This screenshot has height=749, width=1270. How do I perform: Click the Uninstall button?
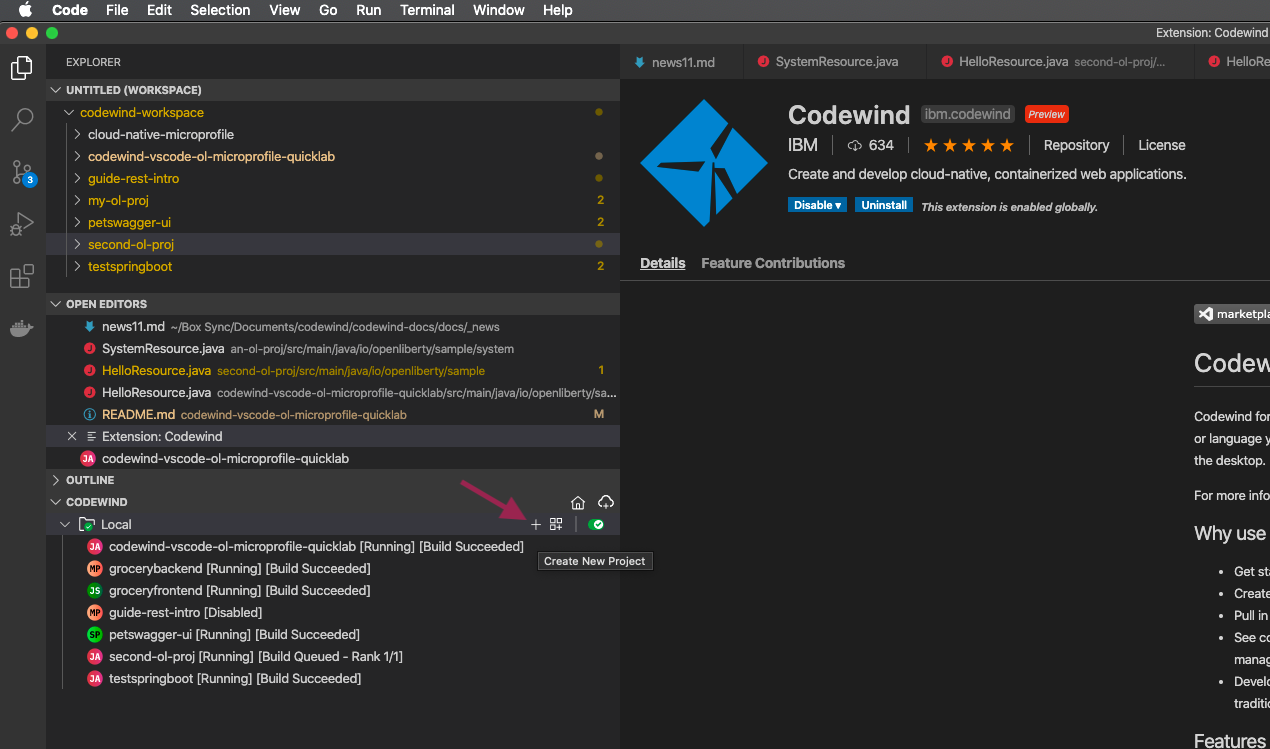[884, 205]
